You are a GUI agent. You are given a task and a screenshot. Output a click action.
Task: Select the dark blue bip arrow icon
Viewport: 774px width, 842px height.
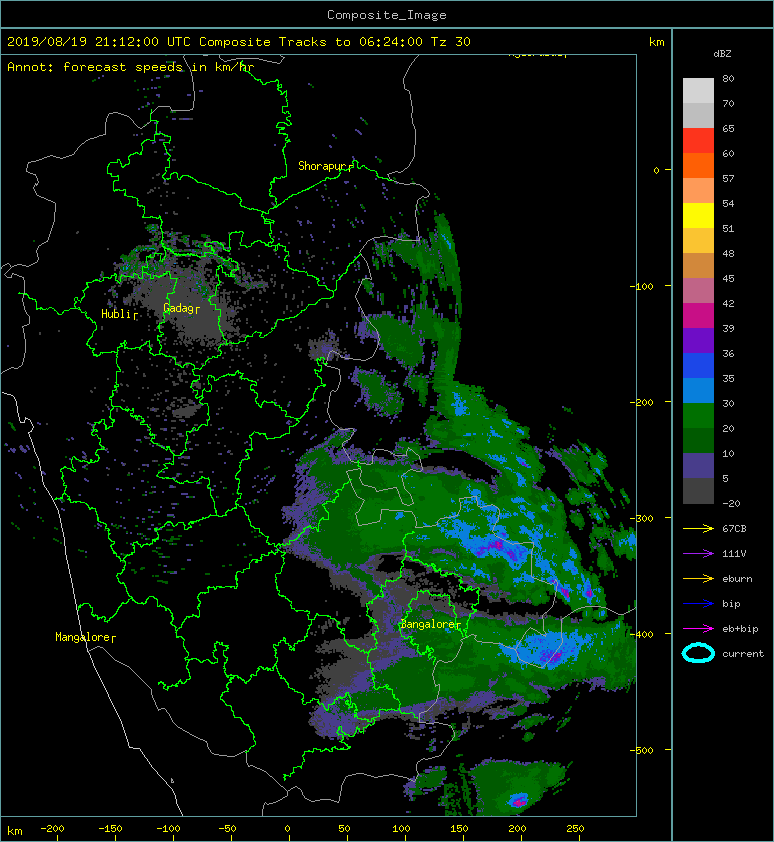pos(698,604)
